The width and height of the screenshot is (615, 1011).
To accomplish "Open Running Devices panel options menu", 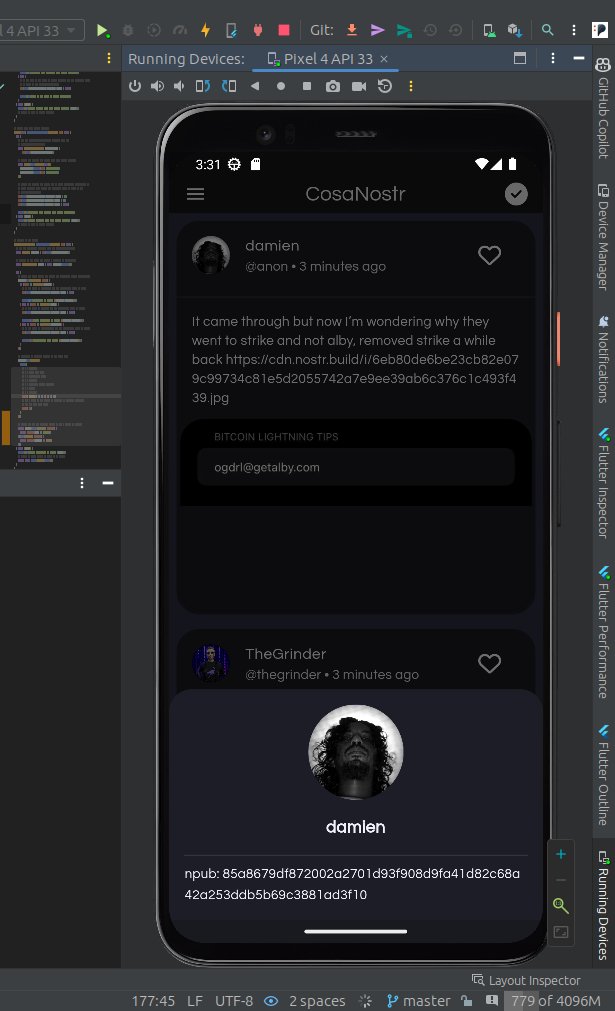I will point(552,59).
